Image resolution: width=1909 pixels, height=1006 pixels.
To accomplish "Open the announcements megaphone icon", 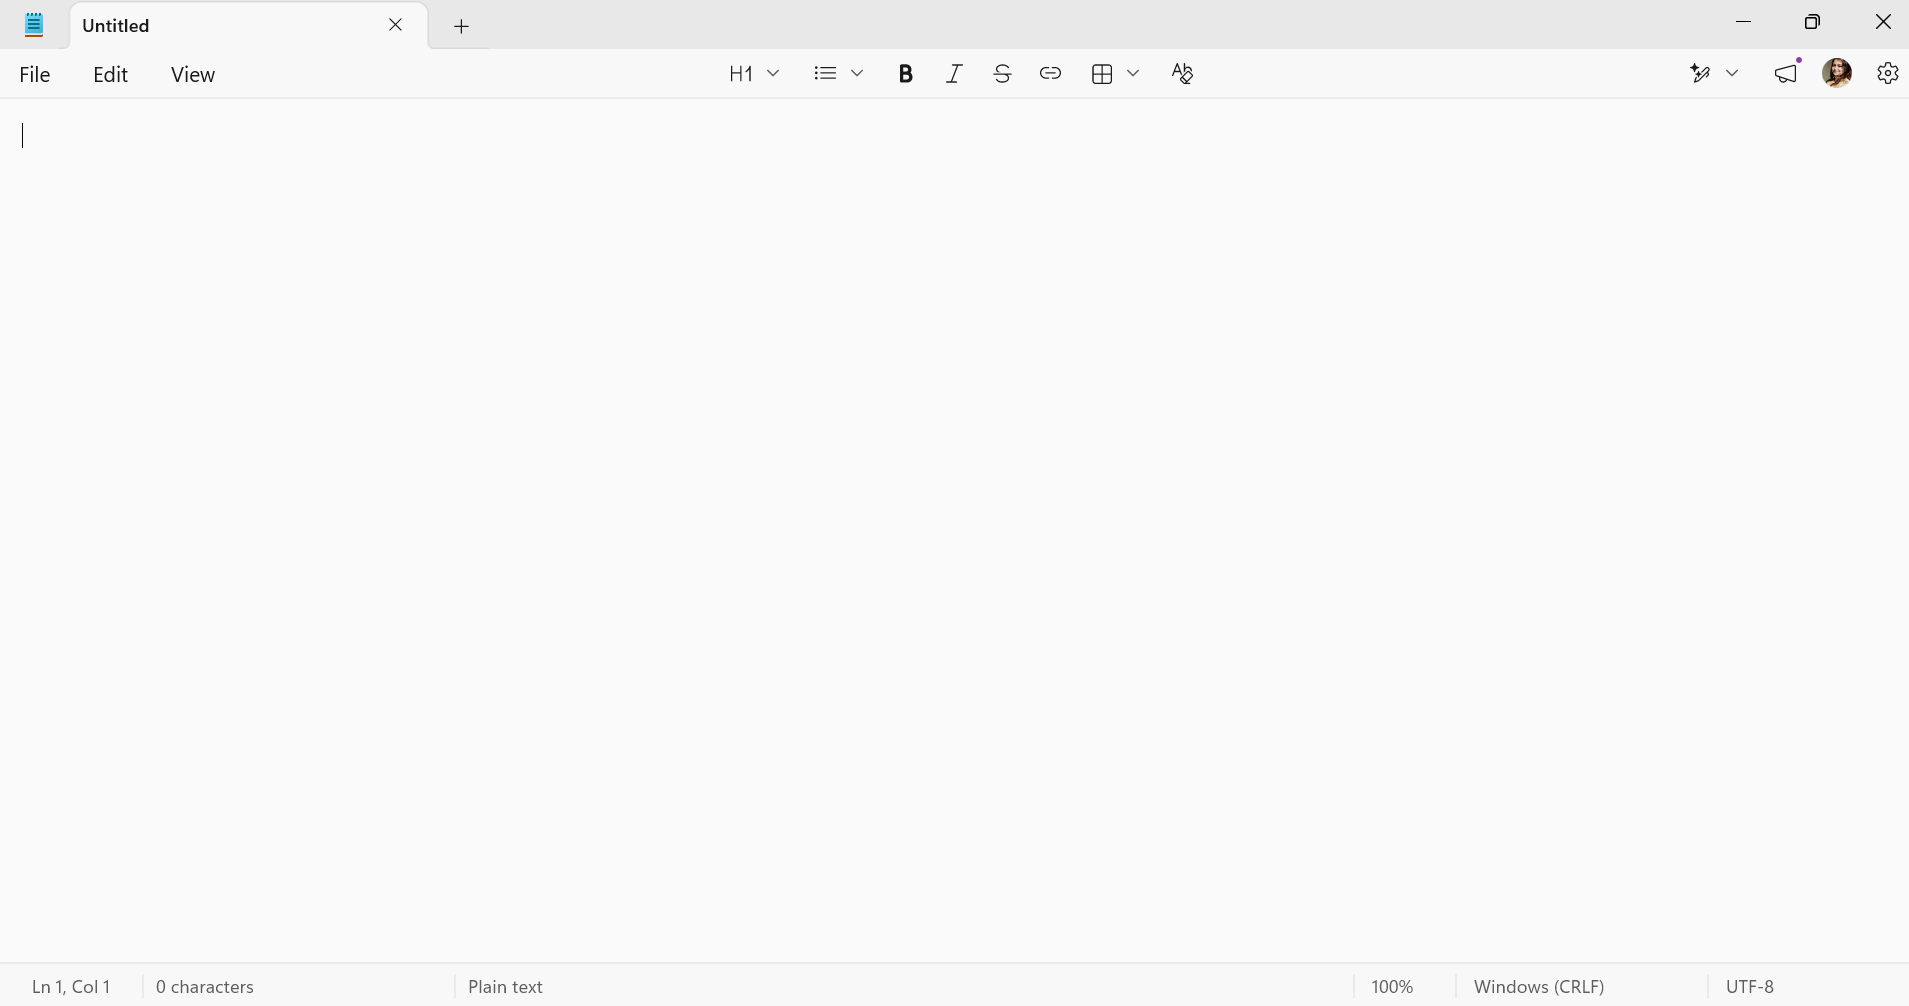I will (1786, 73).
